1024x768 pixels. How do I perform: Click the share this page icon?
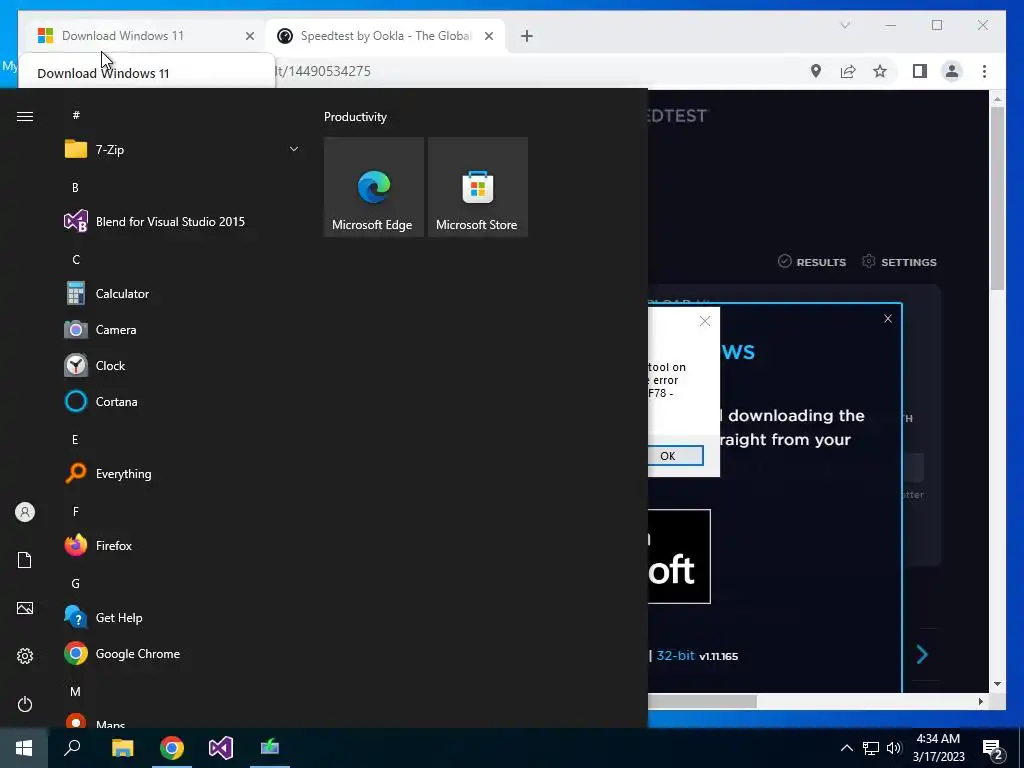(848, 71)
